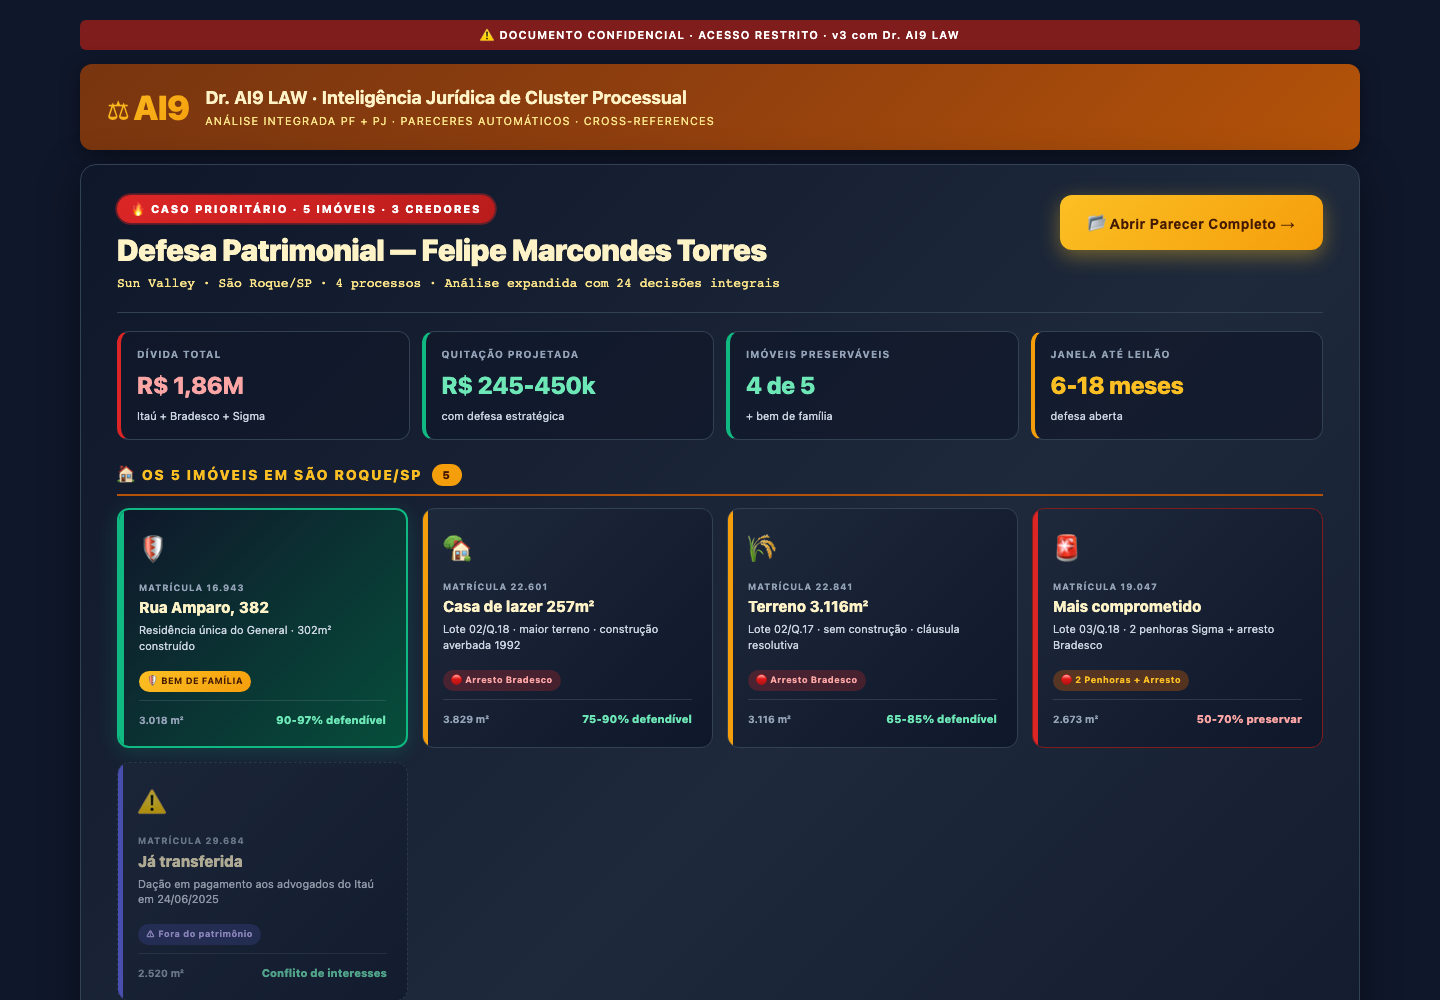
Task: Click the AI9 scales logo in header
Action: [148, 108]
